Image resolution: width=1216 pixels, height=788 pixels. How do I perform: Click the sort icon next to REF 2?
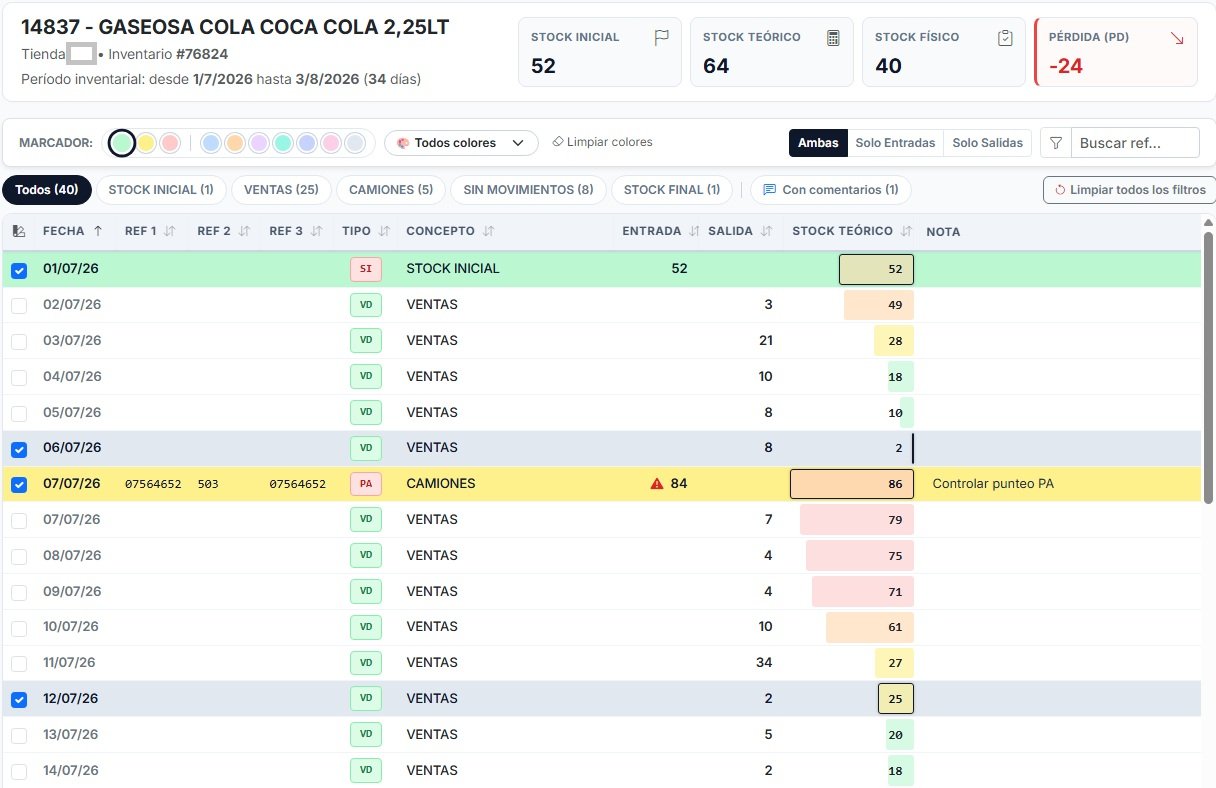point(242,231)
